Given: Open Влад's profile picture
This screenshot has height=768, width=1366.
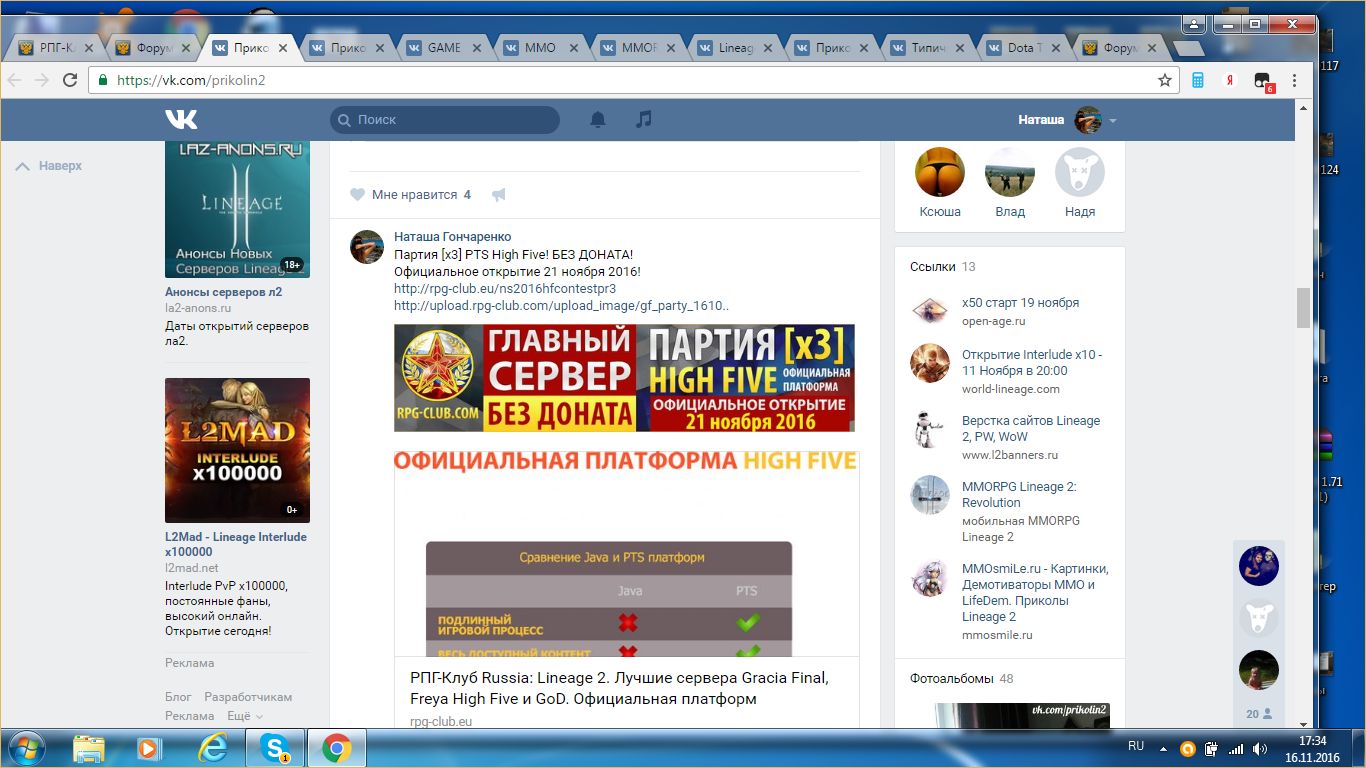Looking at the screenshot, I should (1010, 172).
